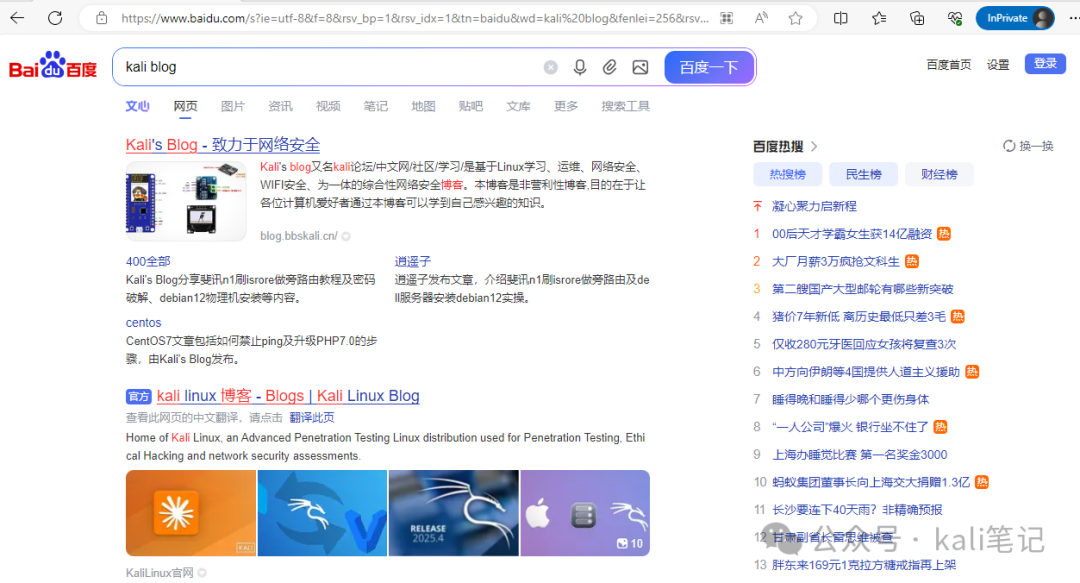1080x583 pixels.
Task: Open hot search 睡得晚和睡得少哪个更伤身体
Action: click(850, 399)
